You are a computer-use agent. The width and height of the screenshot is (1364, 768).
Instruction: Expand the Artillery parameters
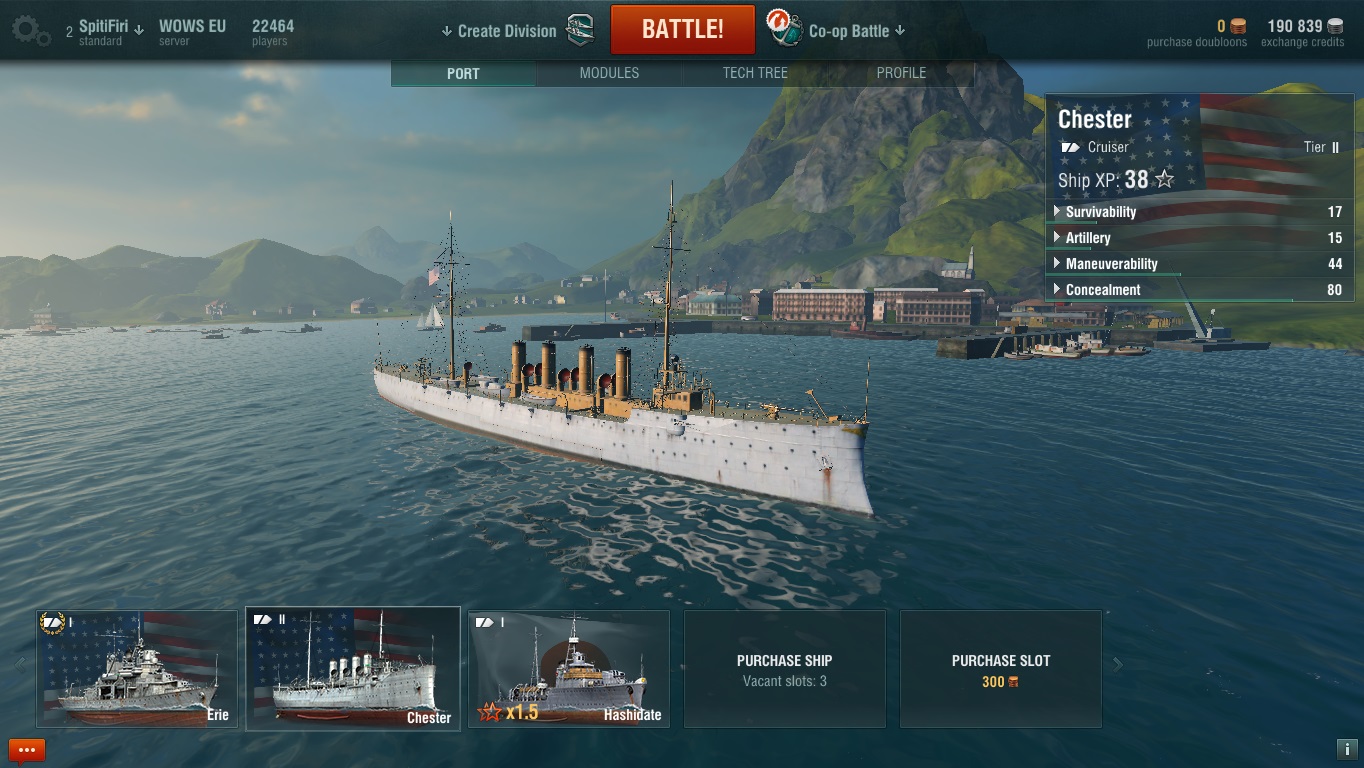click(1200, 238)
